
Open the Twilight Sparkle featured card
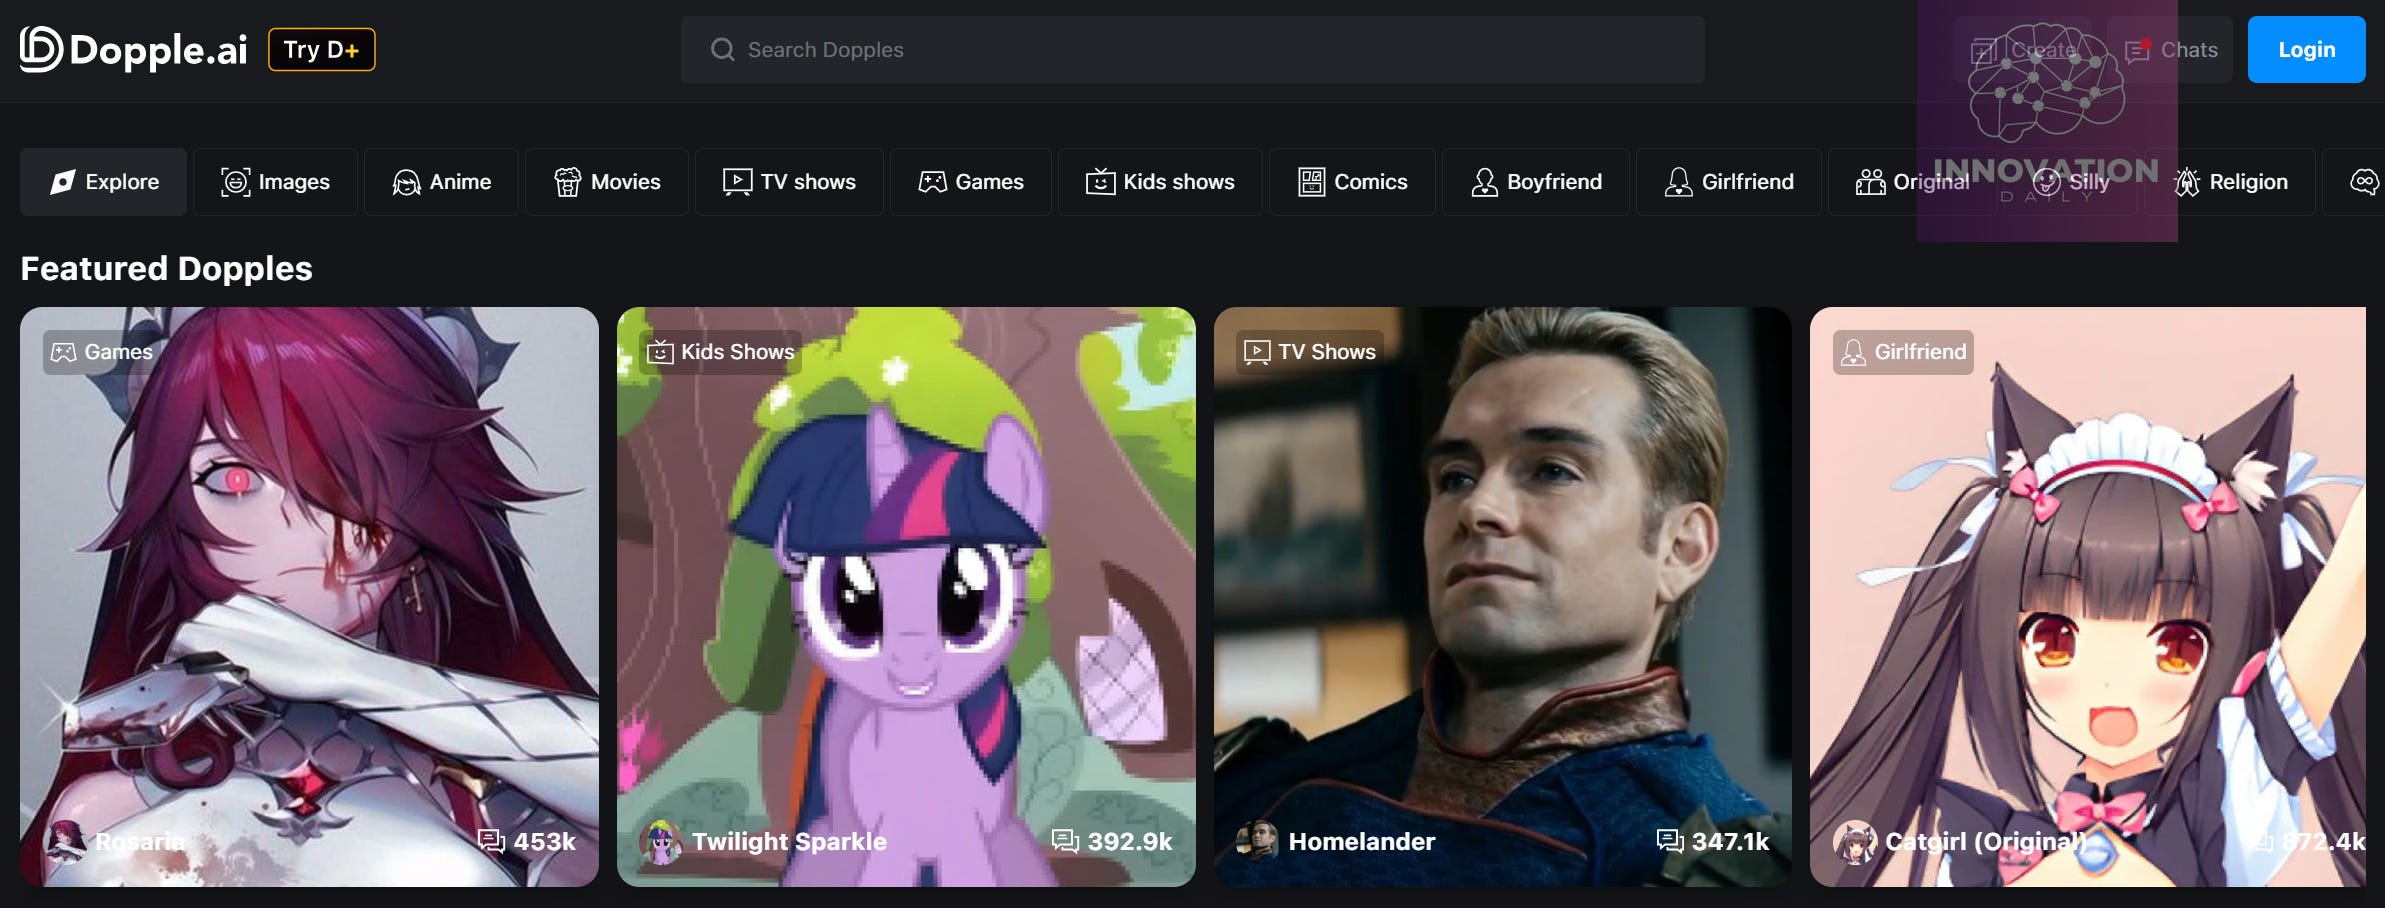click(906, 597)
